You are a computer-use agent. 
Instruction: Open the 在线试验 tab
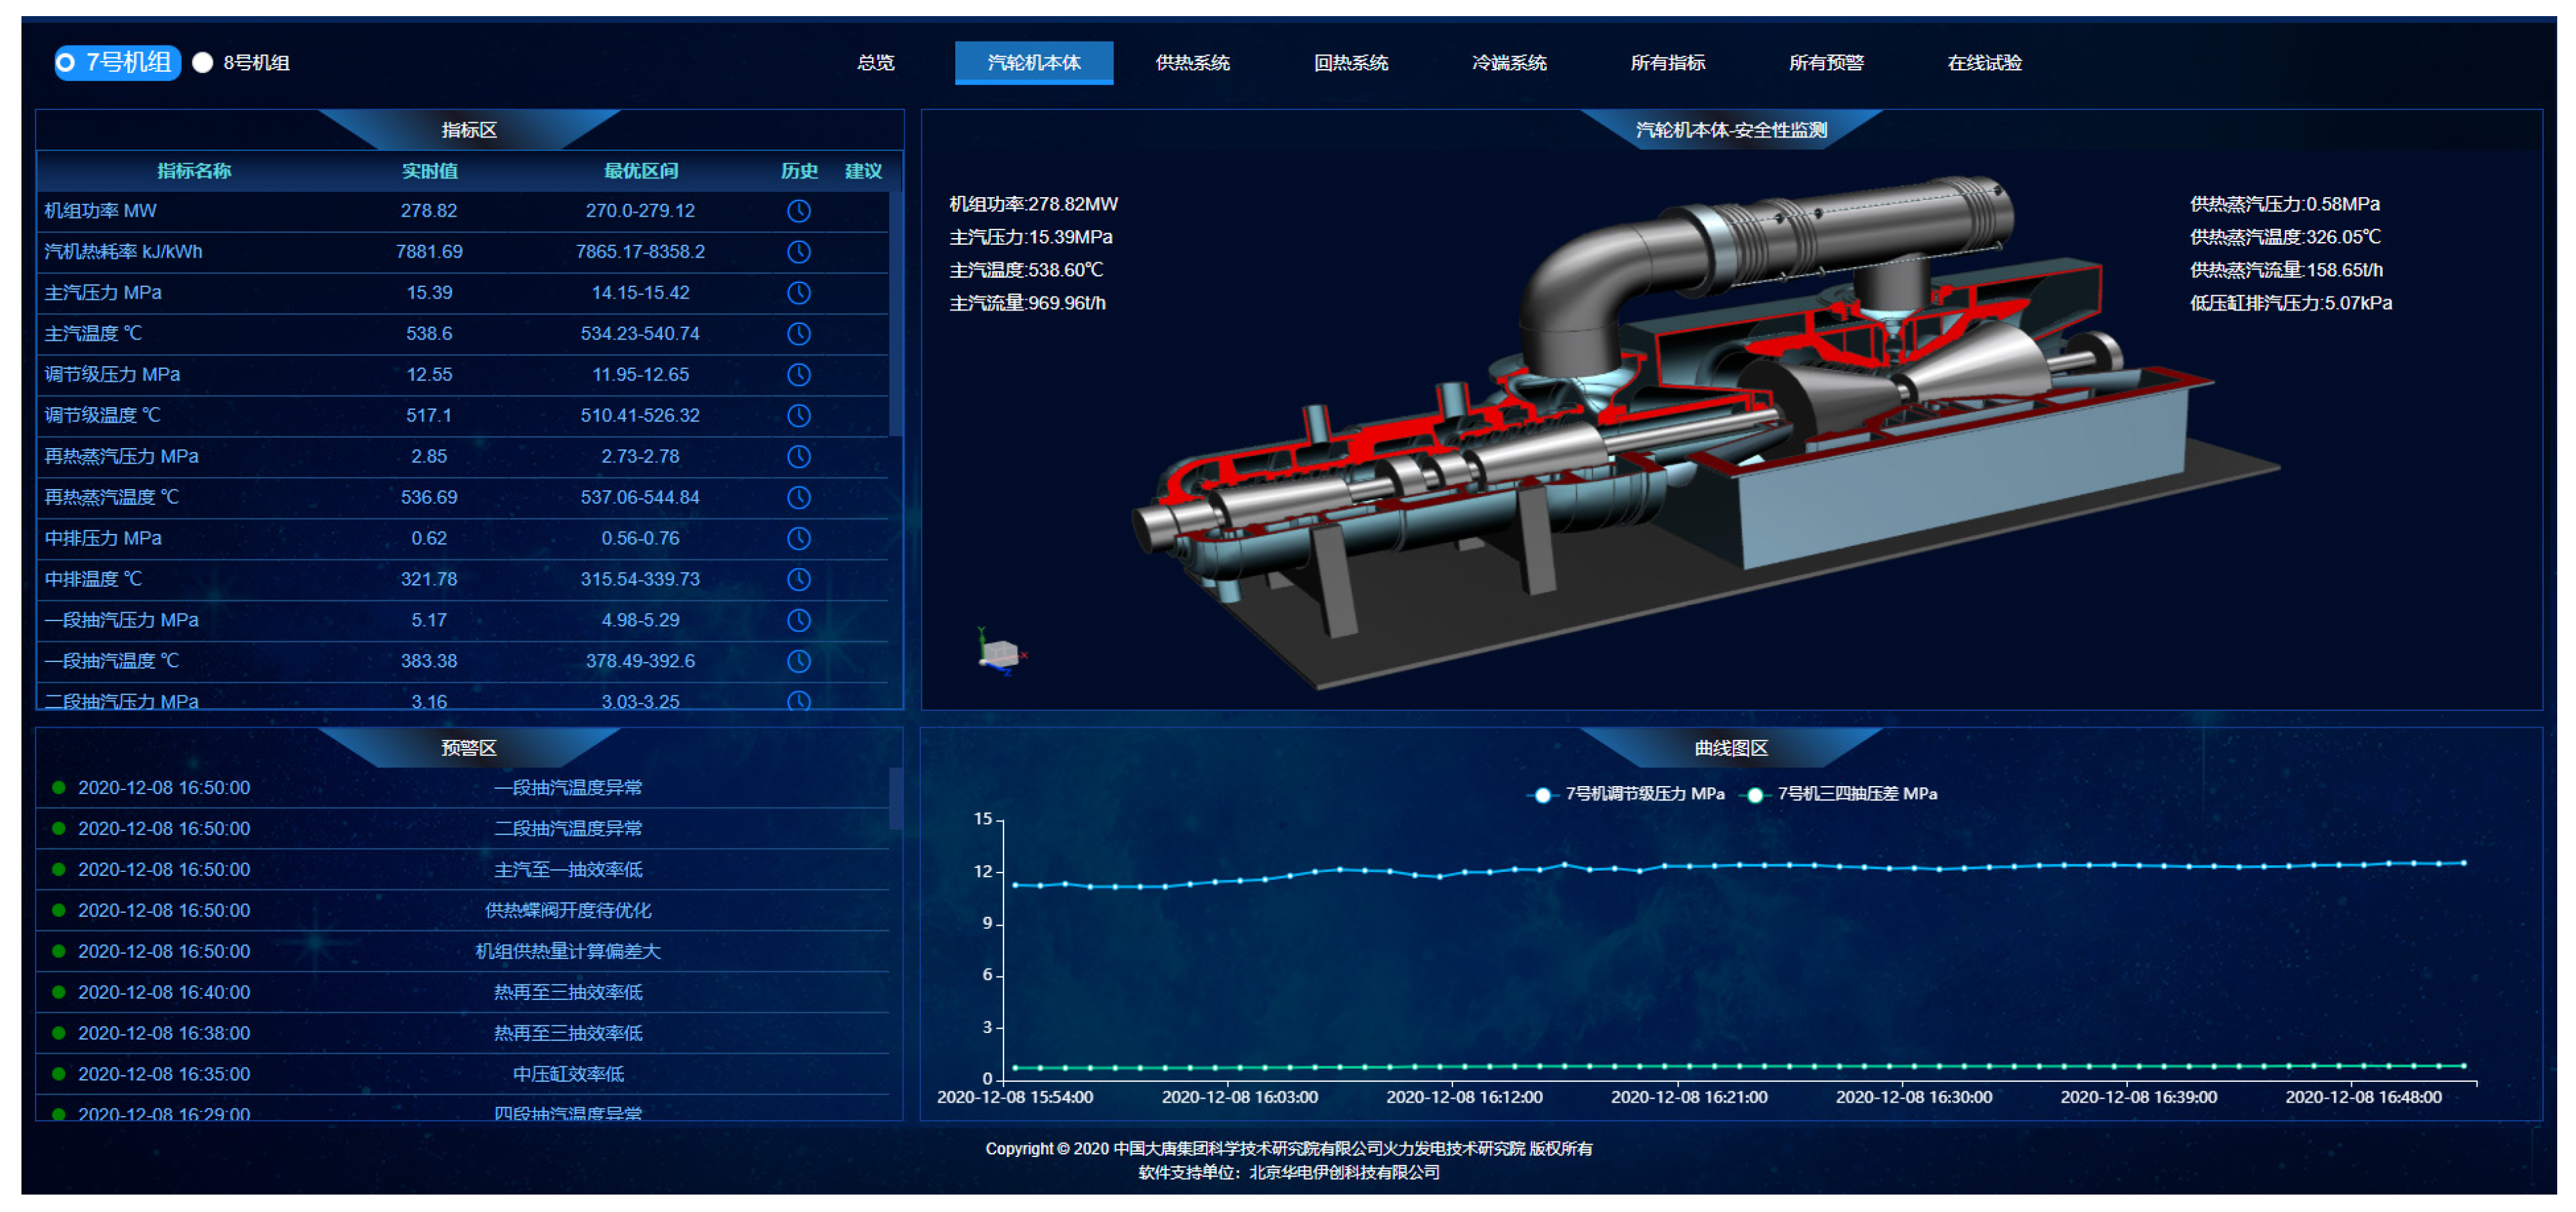(x=1984, y=63)
